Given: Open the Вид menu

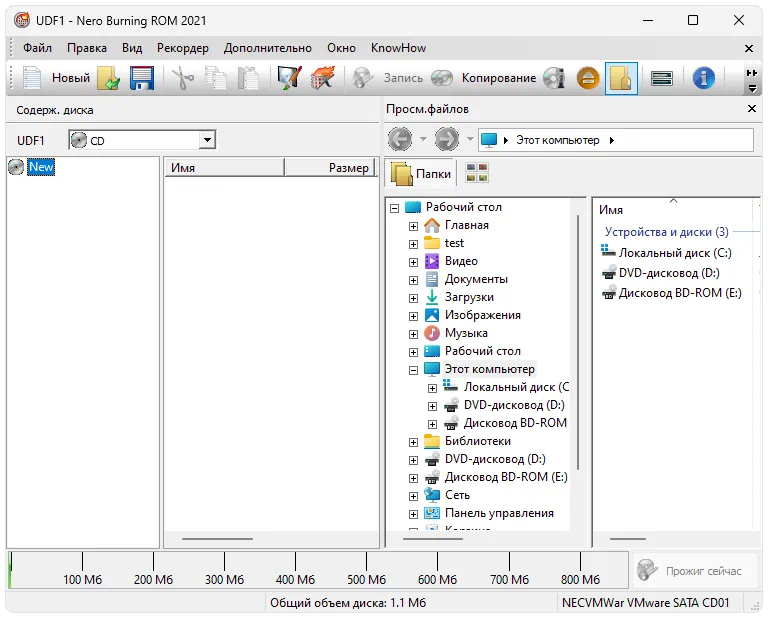Looking at the screenshot, I should pyautogui.click(x=132, y=48).
